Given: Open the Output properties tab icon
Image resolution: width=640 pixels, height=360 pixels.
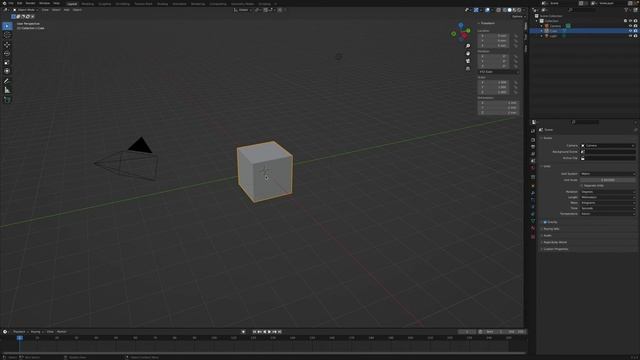Looking at the screenshot, I should point(533,147).
